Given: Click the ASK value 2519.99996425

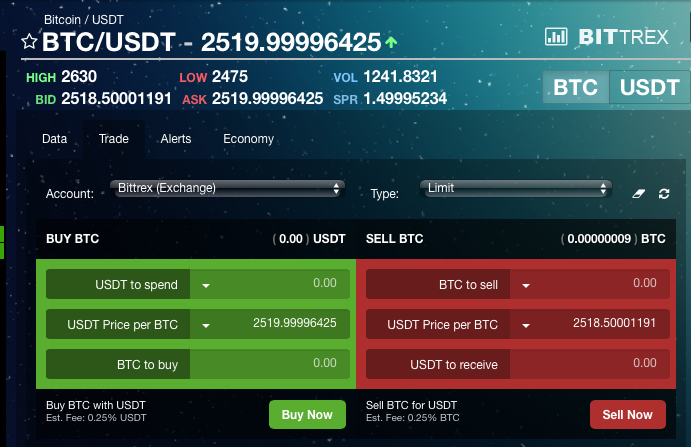Looking at the screenshot, I should point(267,98).
